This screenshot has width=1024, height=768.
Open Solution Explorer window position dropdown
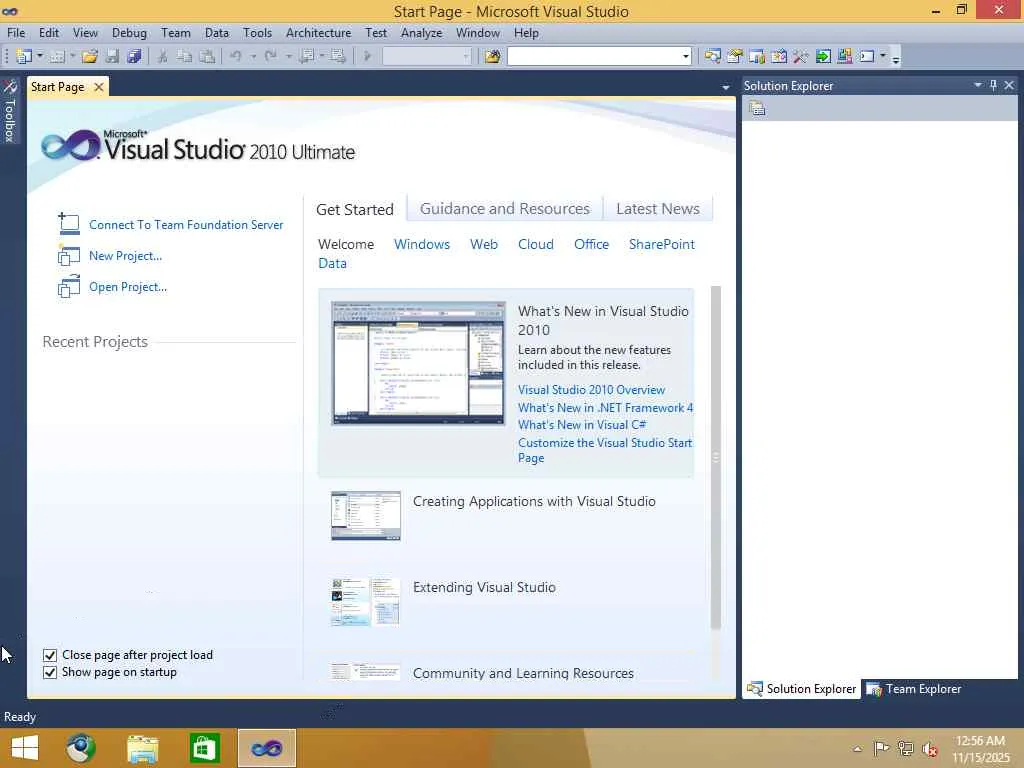pos(978,86)
